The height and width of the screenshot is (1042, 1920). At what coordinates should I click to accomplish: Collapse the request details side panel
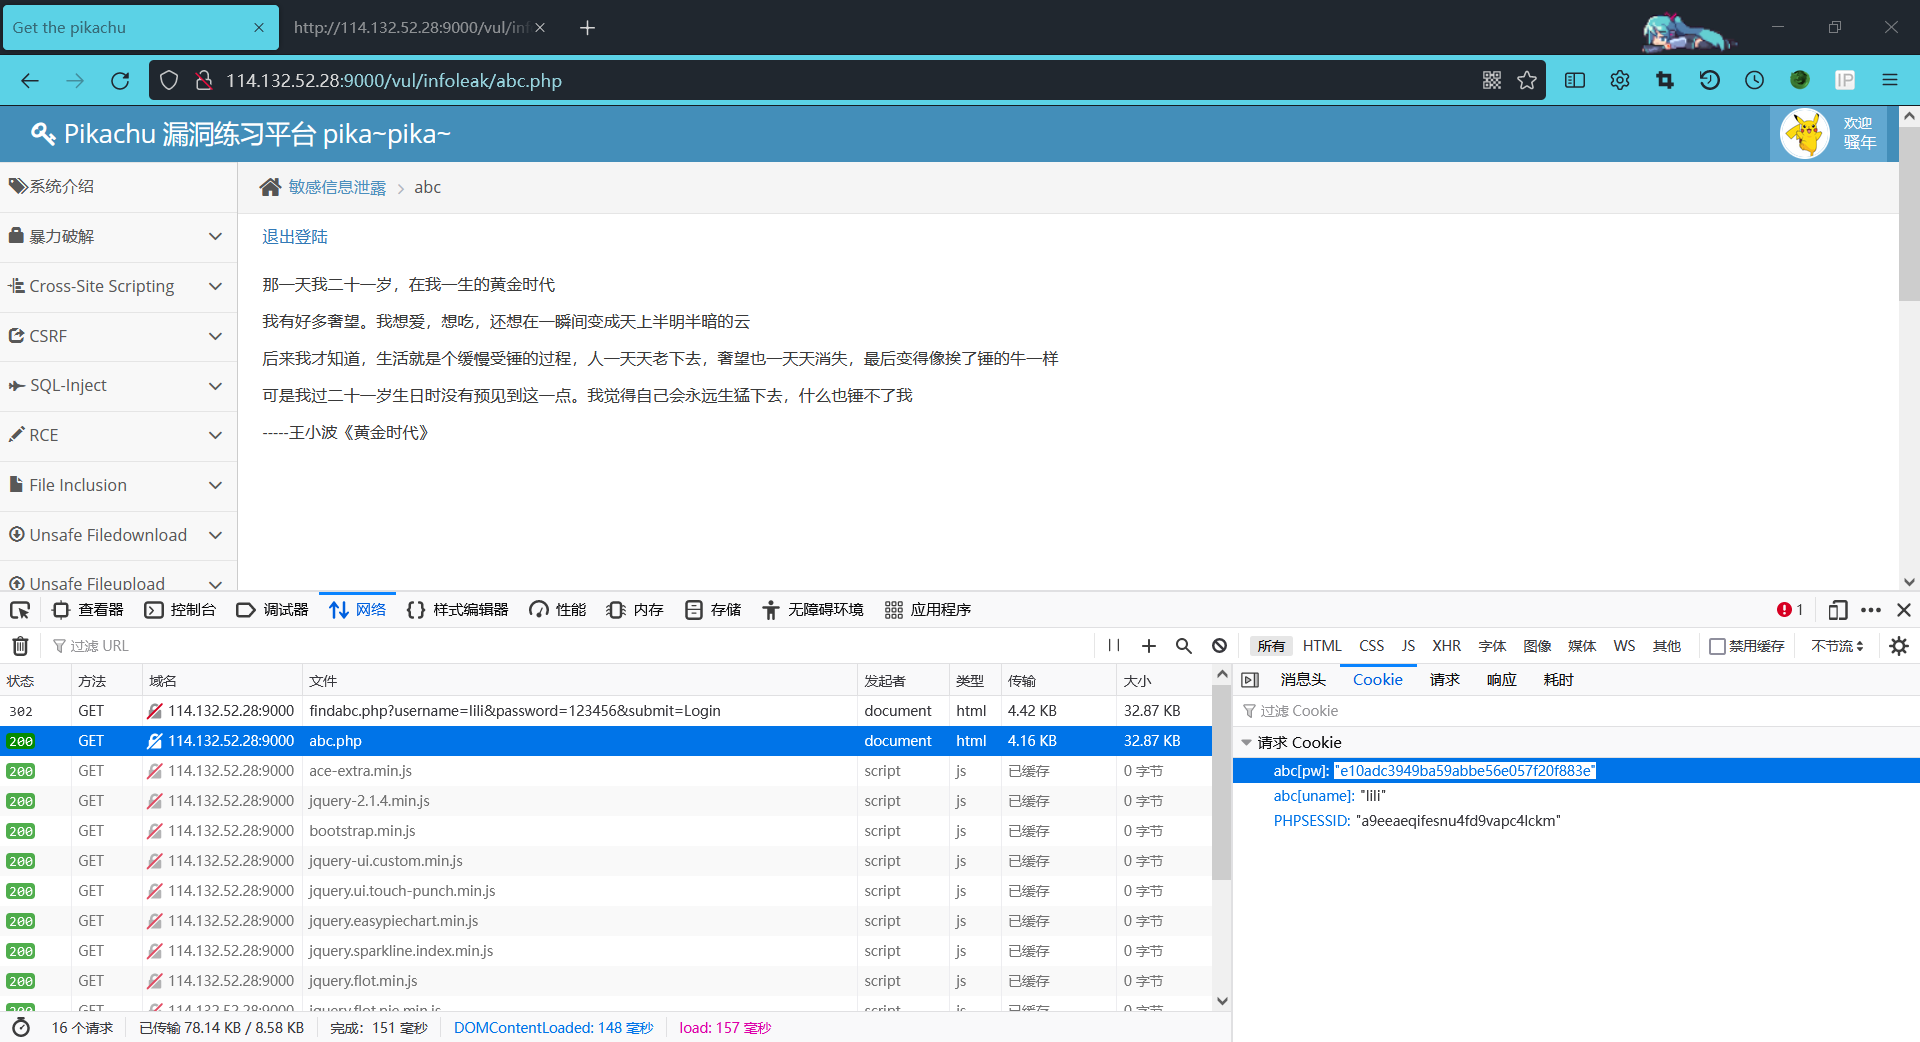coord(1250,680)
